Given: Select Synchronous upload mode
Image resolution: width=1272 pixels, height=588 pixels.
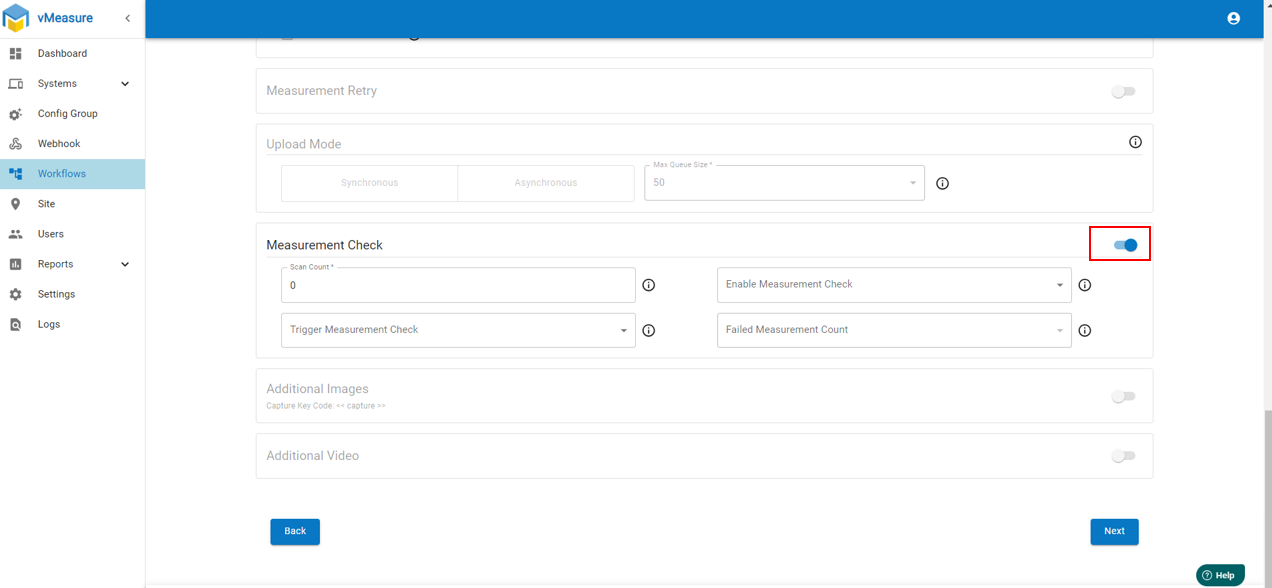Looking at the screenshot, I should [x=369, y=183].
